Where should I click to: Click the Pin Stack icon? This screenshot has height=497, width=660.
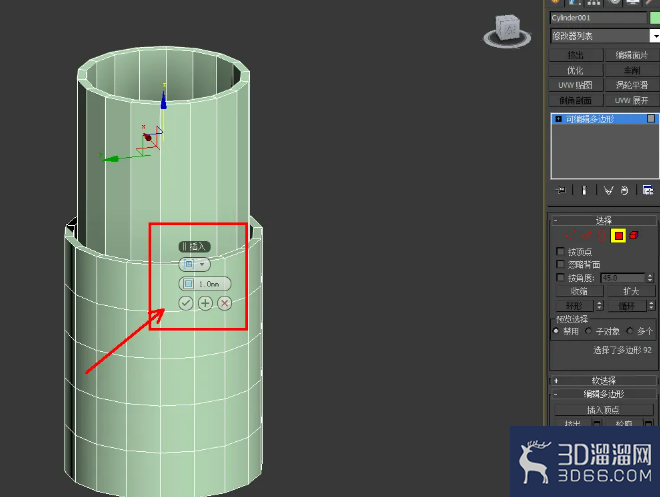coord(561,191)
